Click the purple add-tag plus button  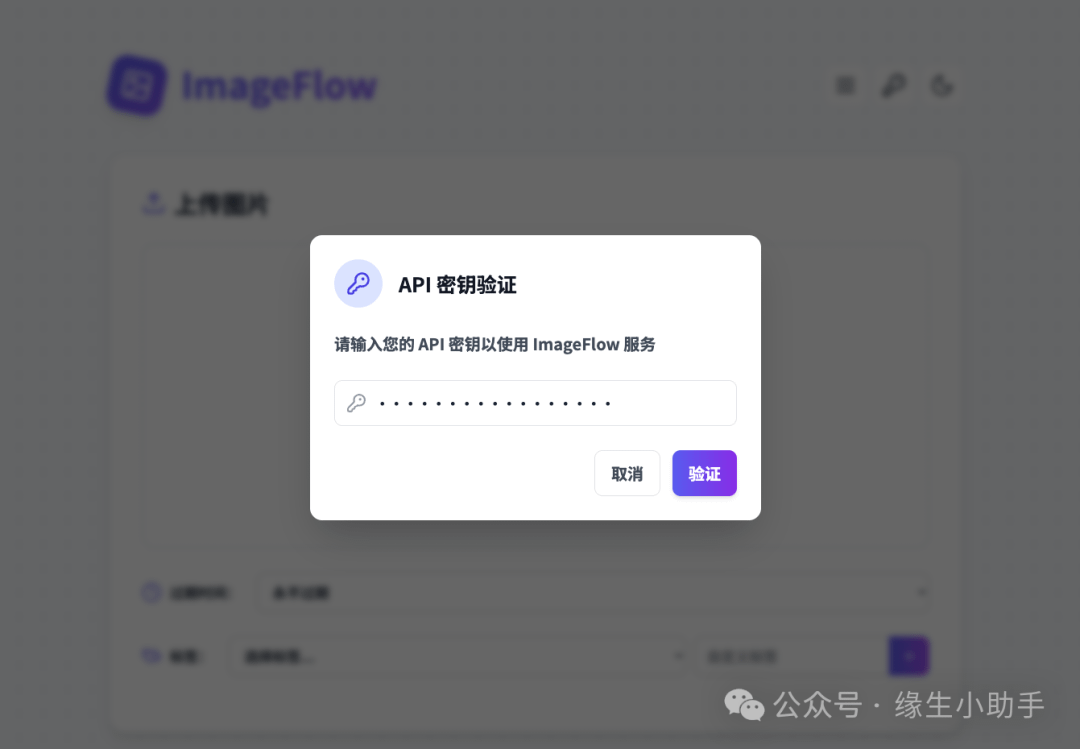[908, 656]
